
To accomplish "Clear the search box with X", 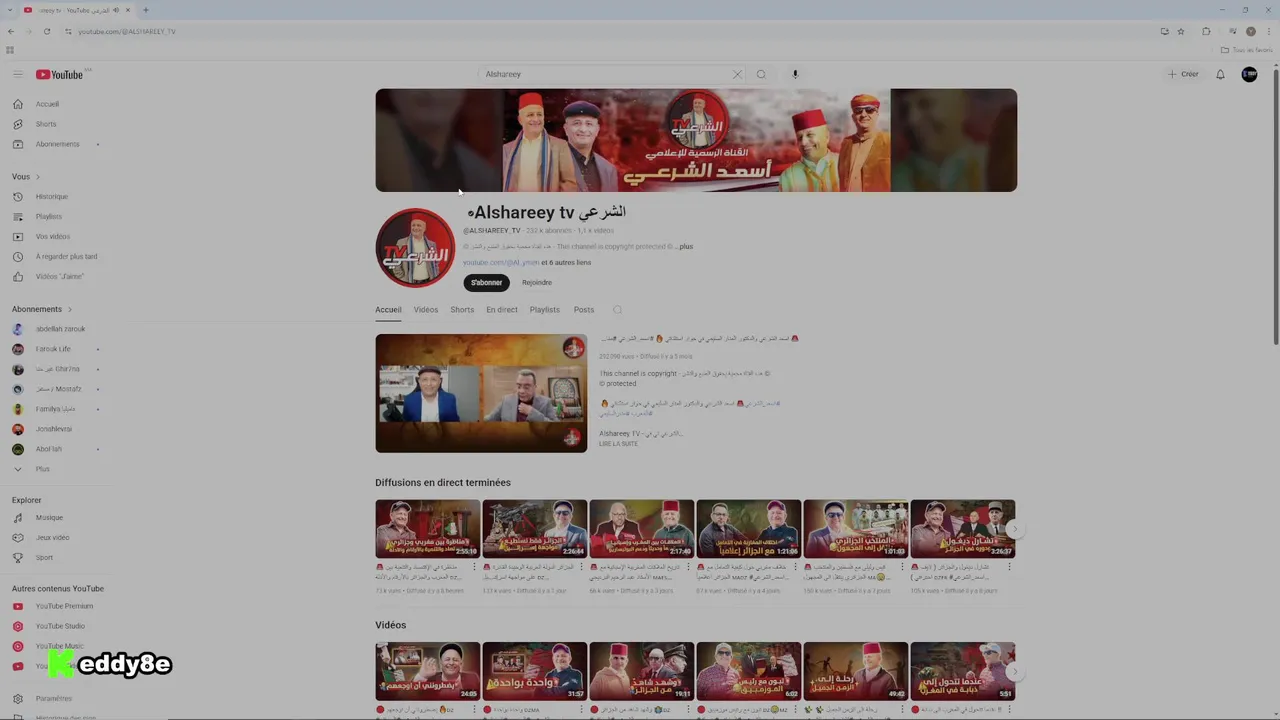I will coord(737,74).
